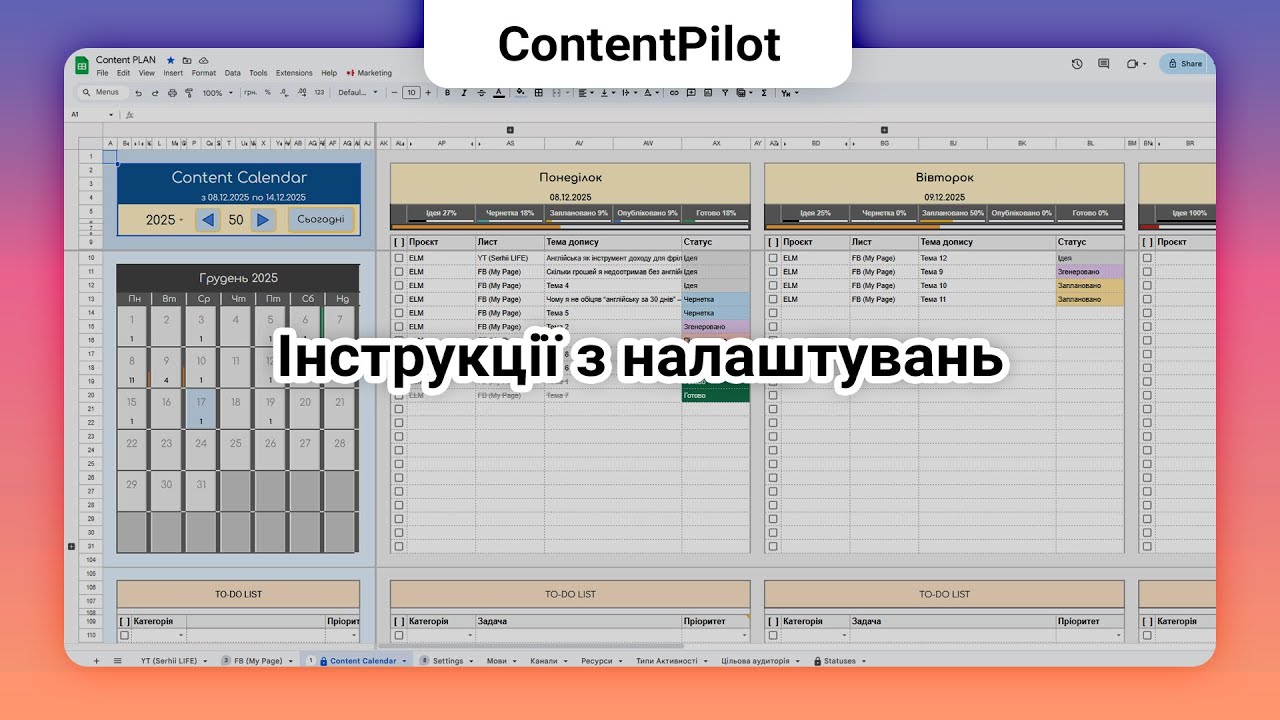Image resolution: width=1280 pixels, height=720 pixels.
Task: Tick checkbox for Тема 10 row
Action: [x=773, y=286]
